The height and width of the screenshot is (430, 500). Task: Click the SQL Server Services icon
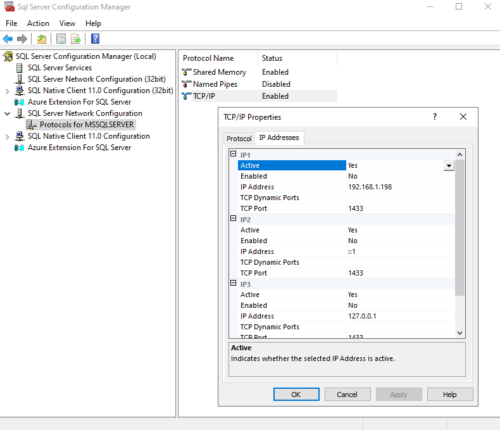point(19,68)
